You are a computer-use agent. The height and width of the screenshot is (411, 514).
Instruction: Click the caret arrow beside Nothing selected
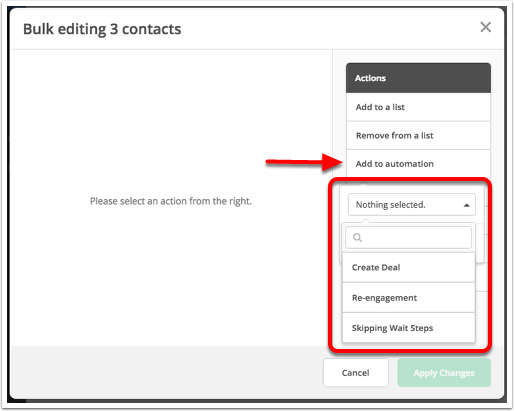[467, 205]
